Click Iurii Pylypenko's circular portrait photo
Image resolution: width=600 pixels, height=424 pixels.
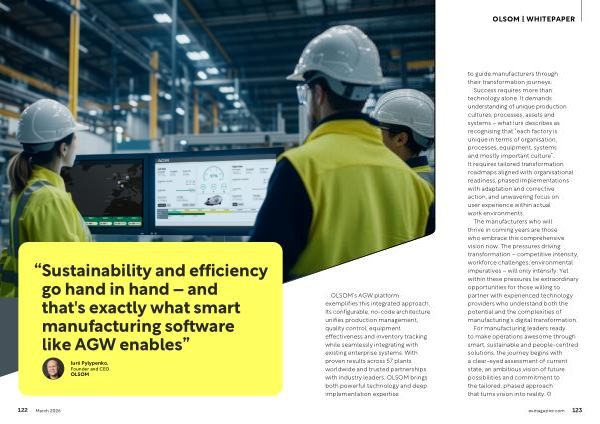tap(52, 369)
